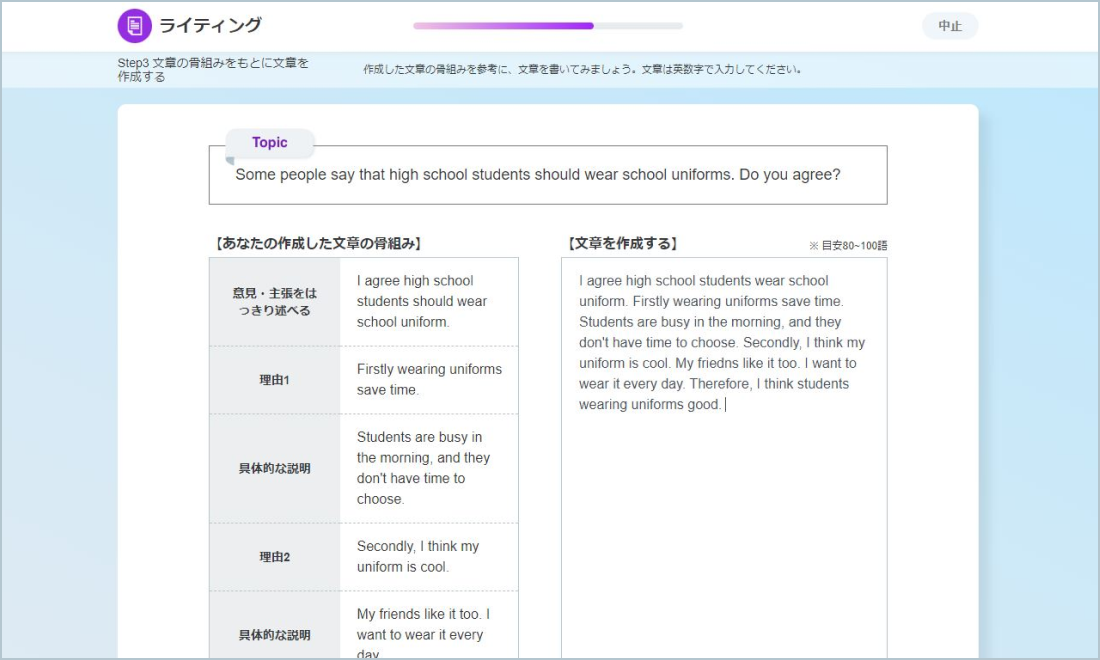Click the purple writing document icon
The image size is (1100, 660).
[135, 26]
